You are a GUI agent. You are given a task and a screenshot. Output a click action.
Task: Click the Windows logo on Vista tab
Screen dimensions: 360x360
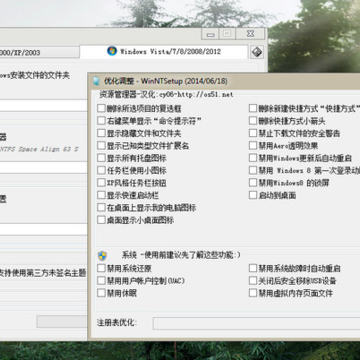[x=112, y=51]
